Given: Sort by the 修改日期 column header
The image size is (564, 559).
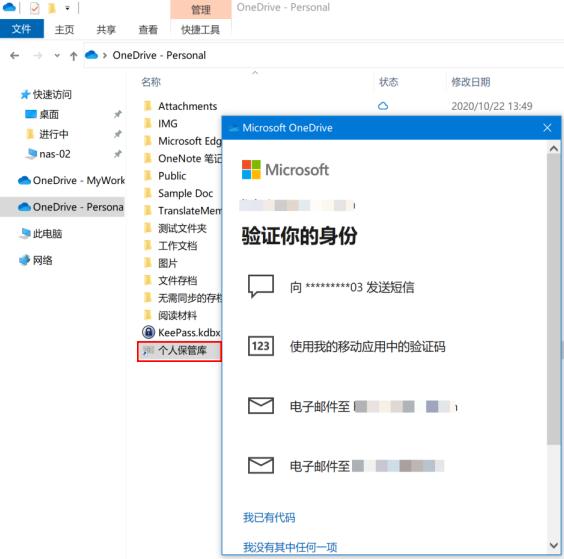Looking at the screenshot, I should pyautogui.click(x=470, y=82).
